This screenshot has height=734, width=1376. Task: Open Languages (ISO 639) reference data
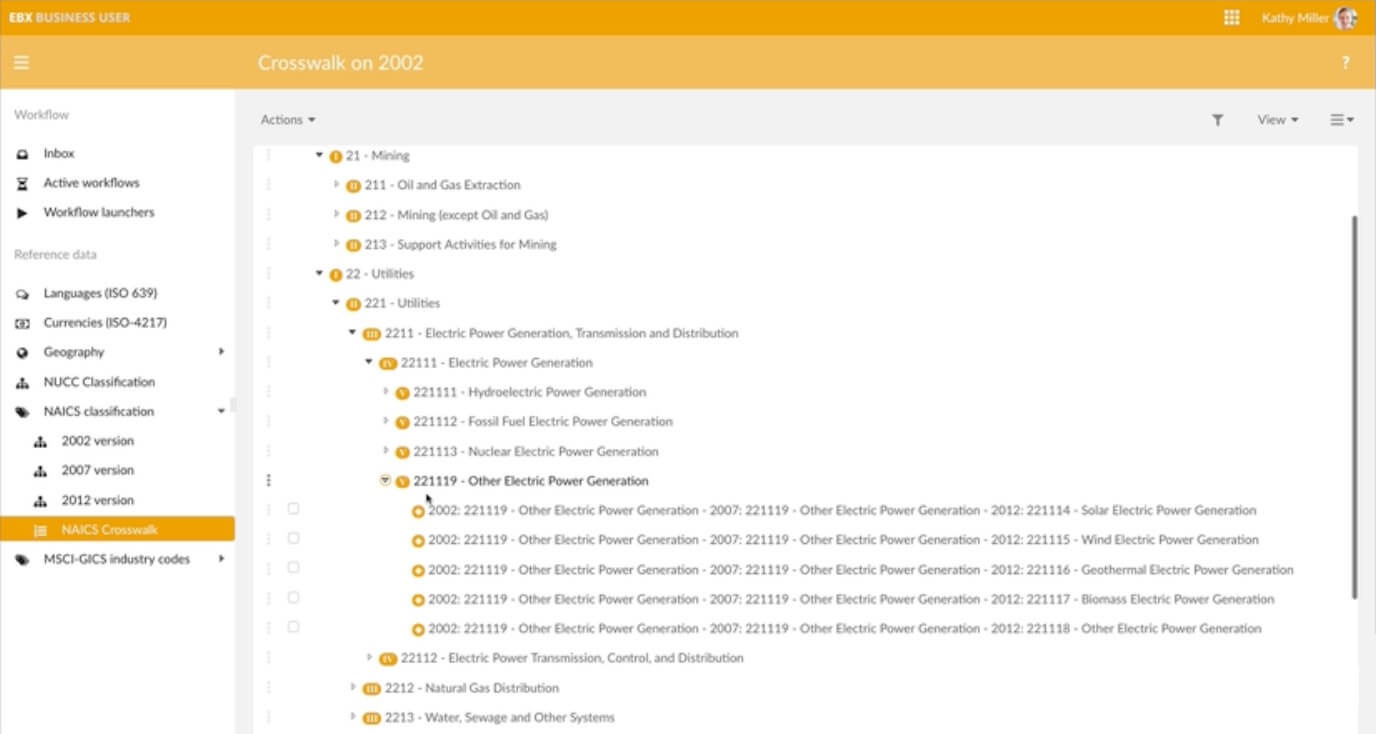(100, 293)
